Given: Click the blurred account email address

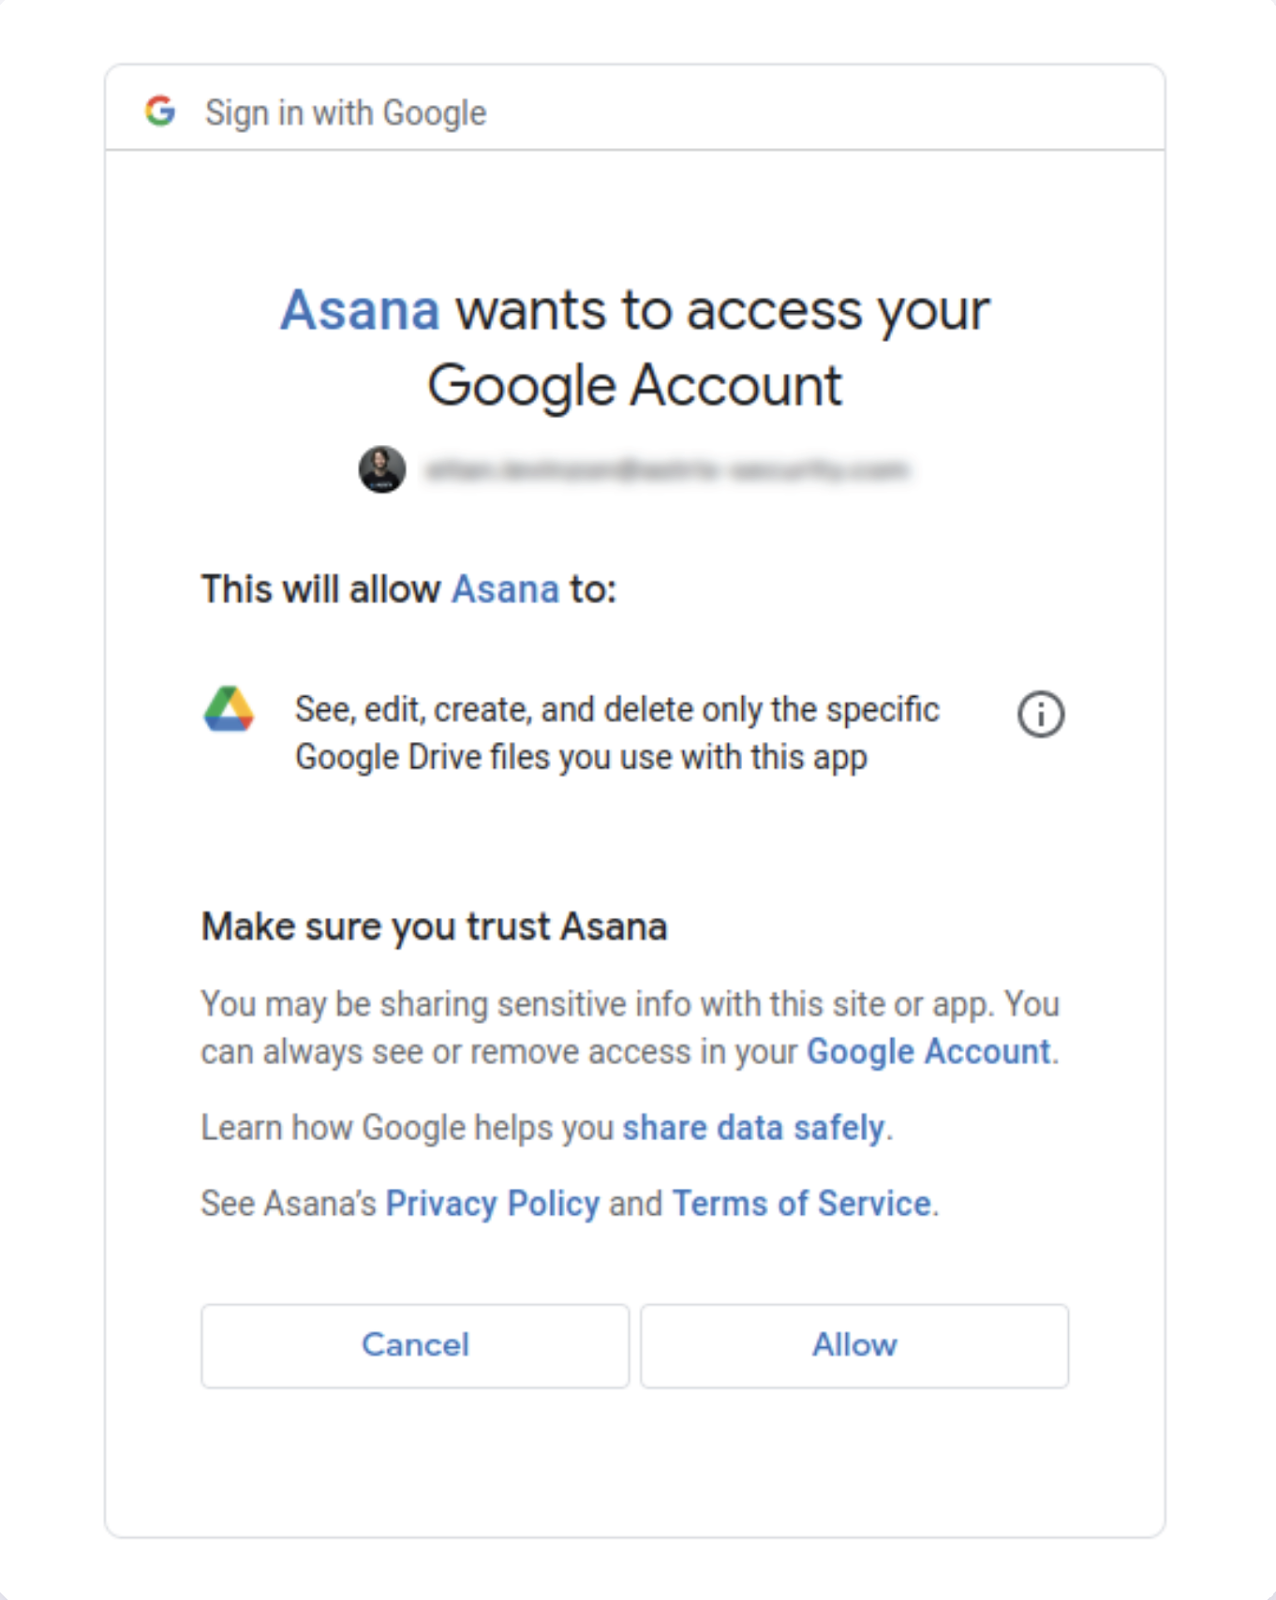Looking at the screenshot, I should click(667, 470).
